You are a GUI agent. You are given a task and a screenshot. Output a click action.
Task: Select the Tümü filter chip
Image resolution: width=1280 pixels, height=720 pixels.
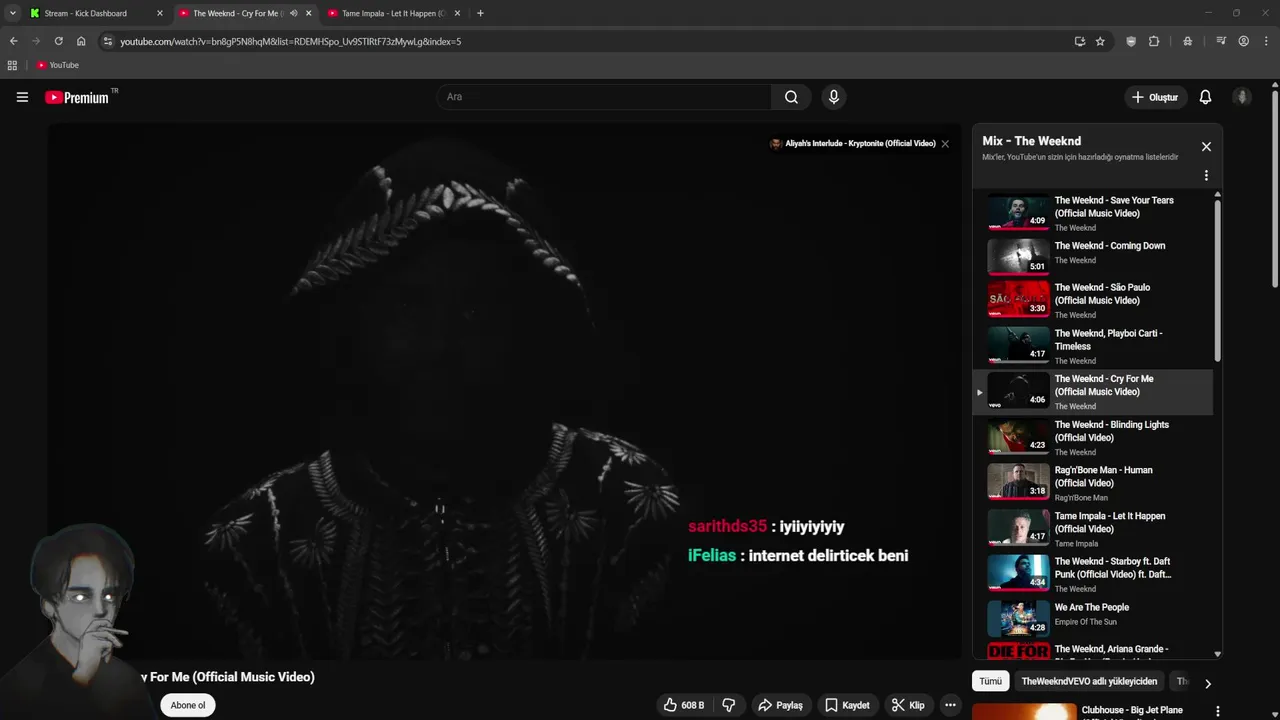pos(990,681)
